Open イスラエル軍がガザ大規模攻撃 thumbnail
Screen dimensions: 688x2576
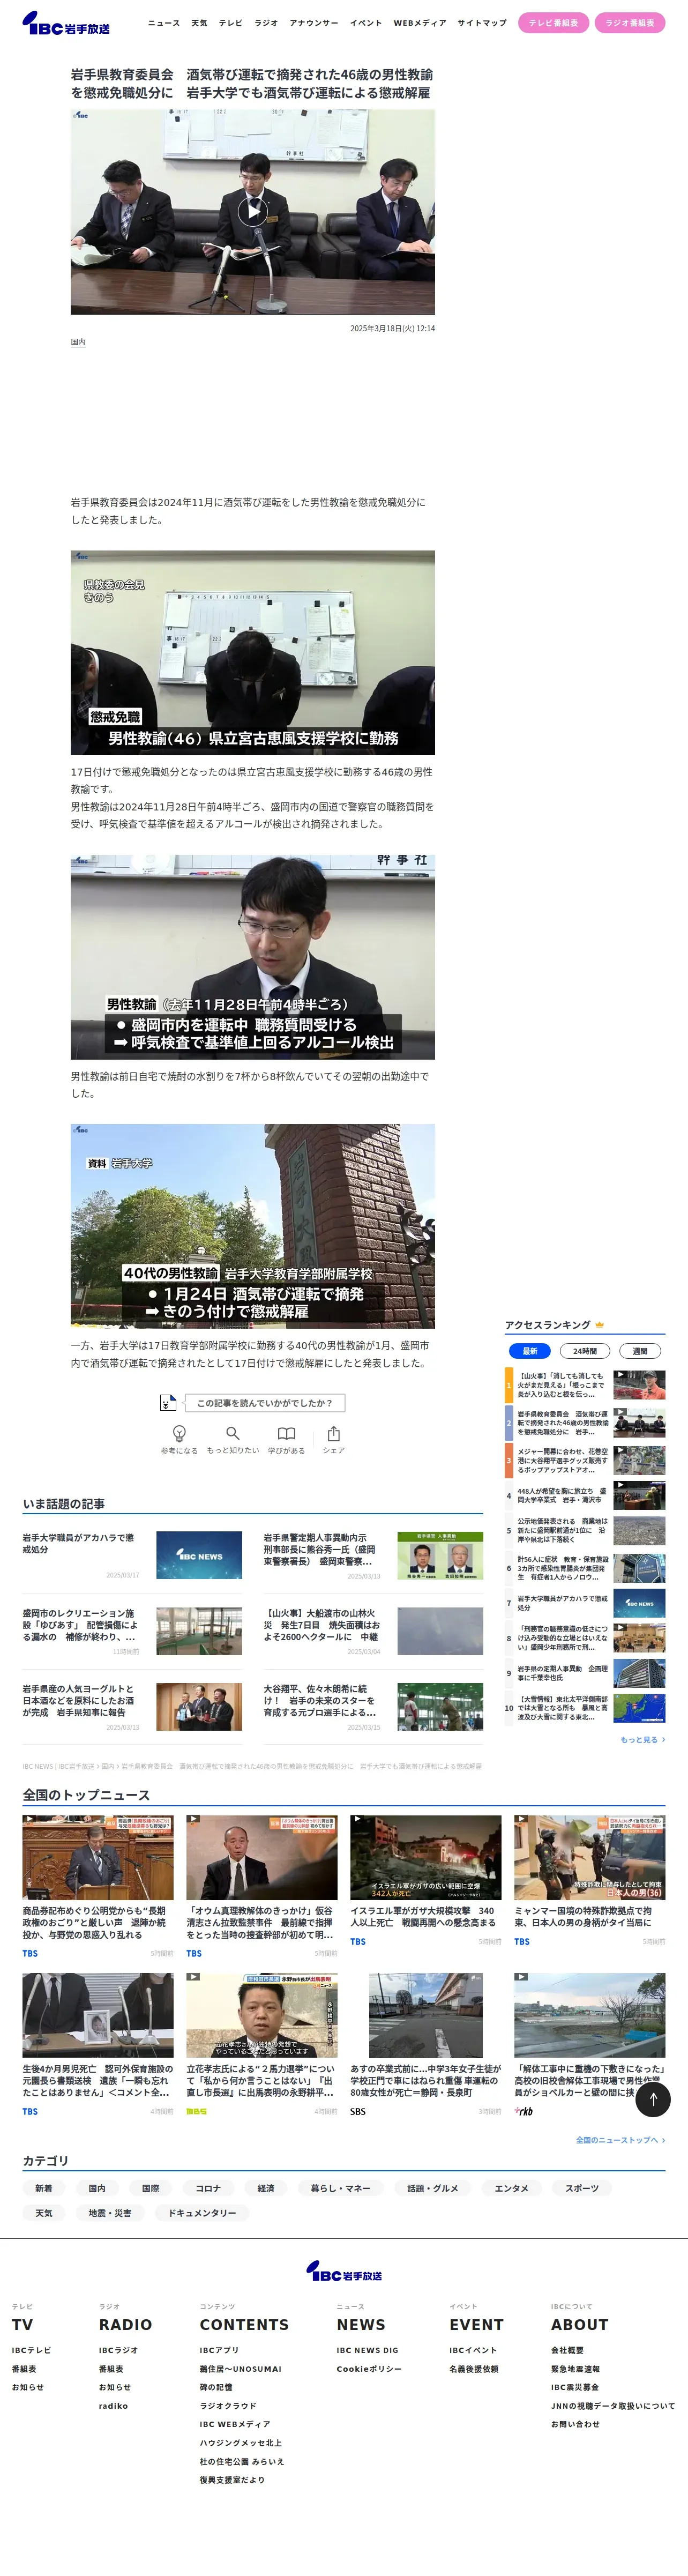point(426,1858)
